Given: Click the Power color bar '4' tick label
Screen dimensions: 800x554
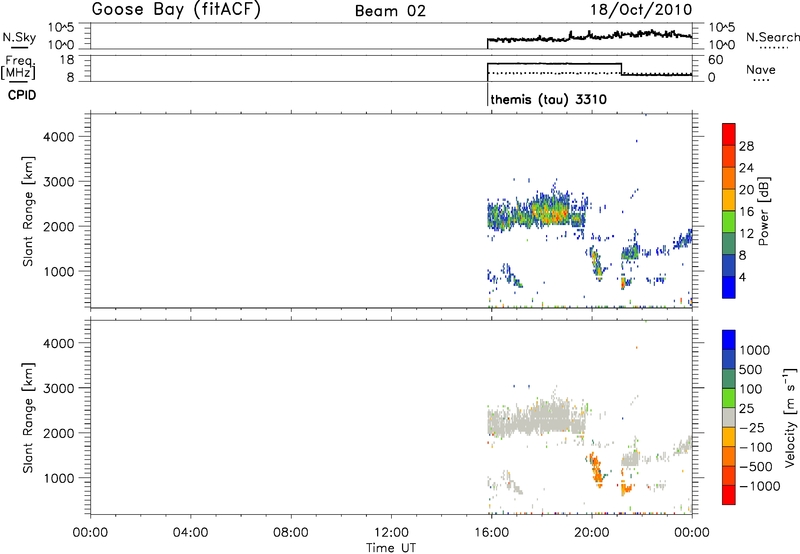Looking at the screenshot, I should [742, 277].
